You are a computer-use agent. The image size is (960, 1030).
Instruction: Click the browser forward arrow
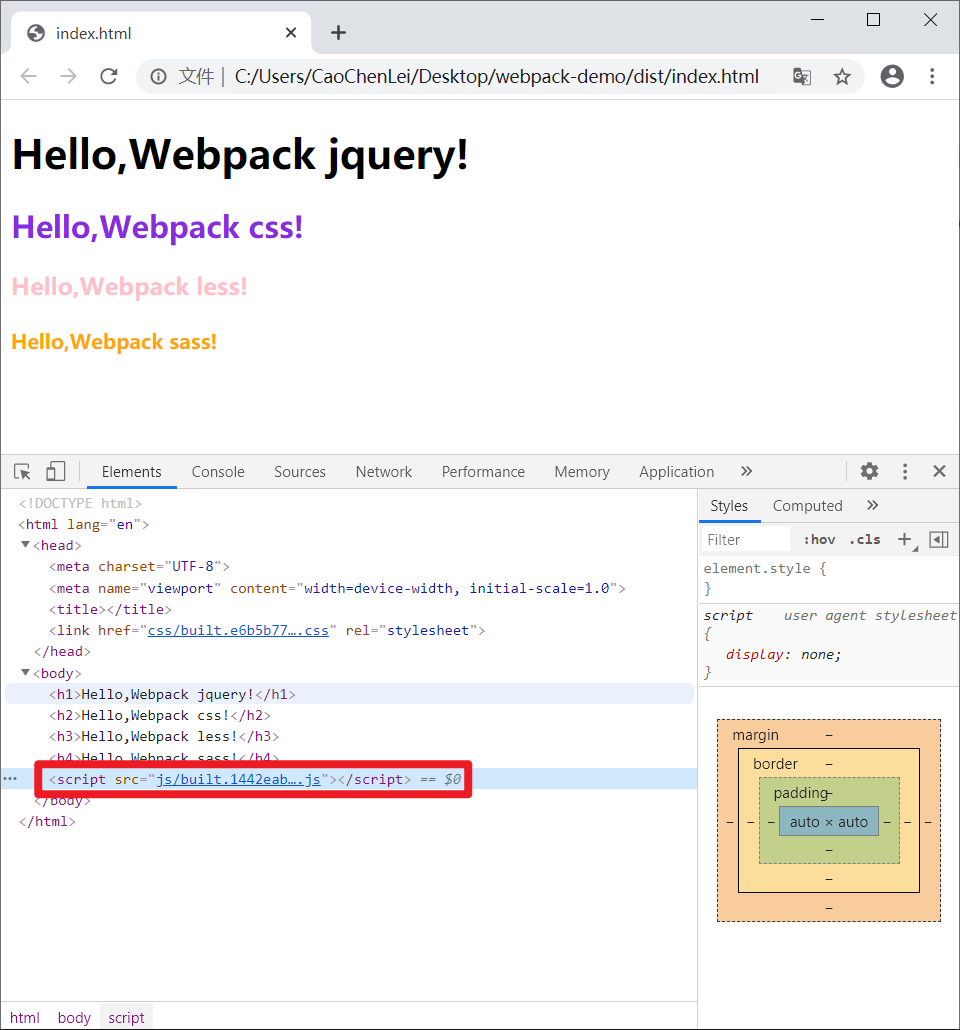pos(68,76)
